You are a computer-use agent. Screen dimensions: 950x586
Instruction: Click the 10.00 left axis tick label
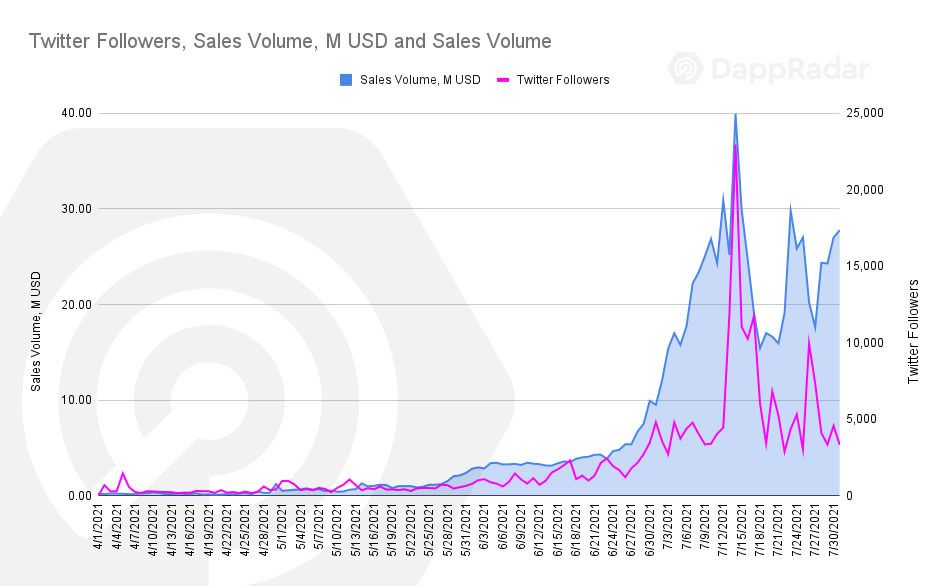(77, 400)
